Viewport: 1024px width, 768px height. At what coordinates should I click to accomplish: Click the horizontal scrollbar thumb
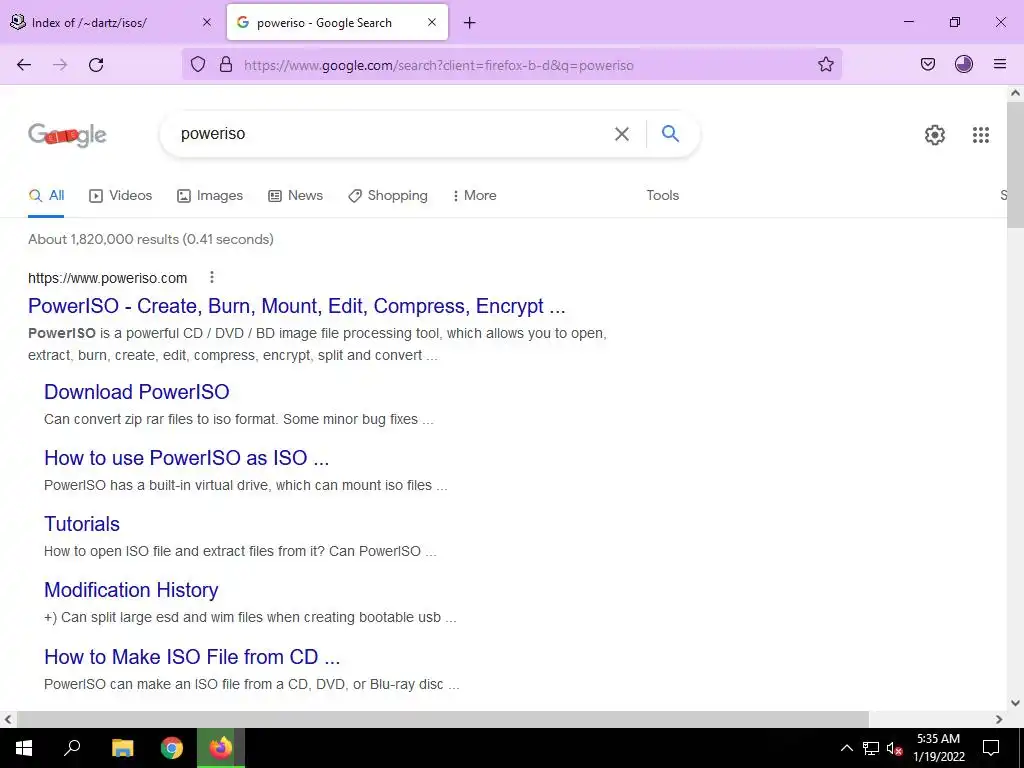(442, 719)
